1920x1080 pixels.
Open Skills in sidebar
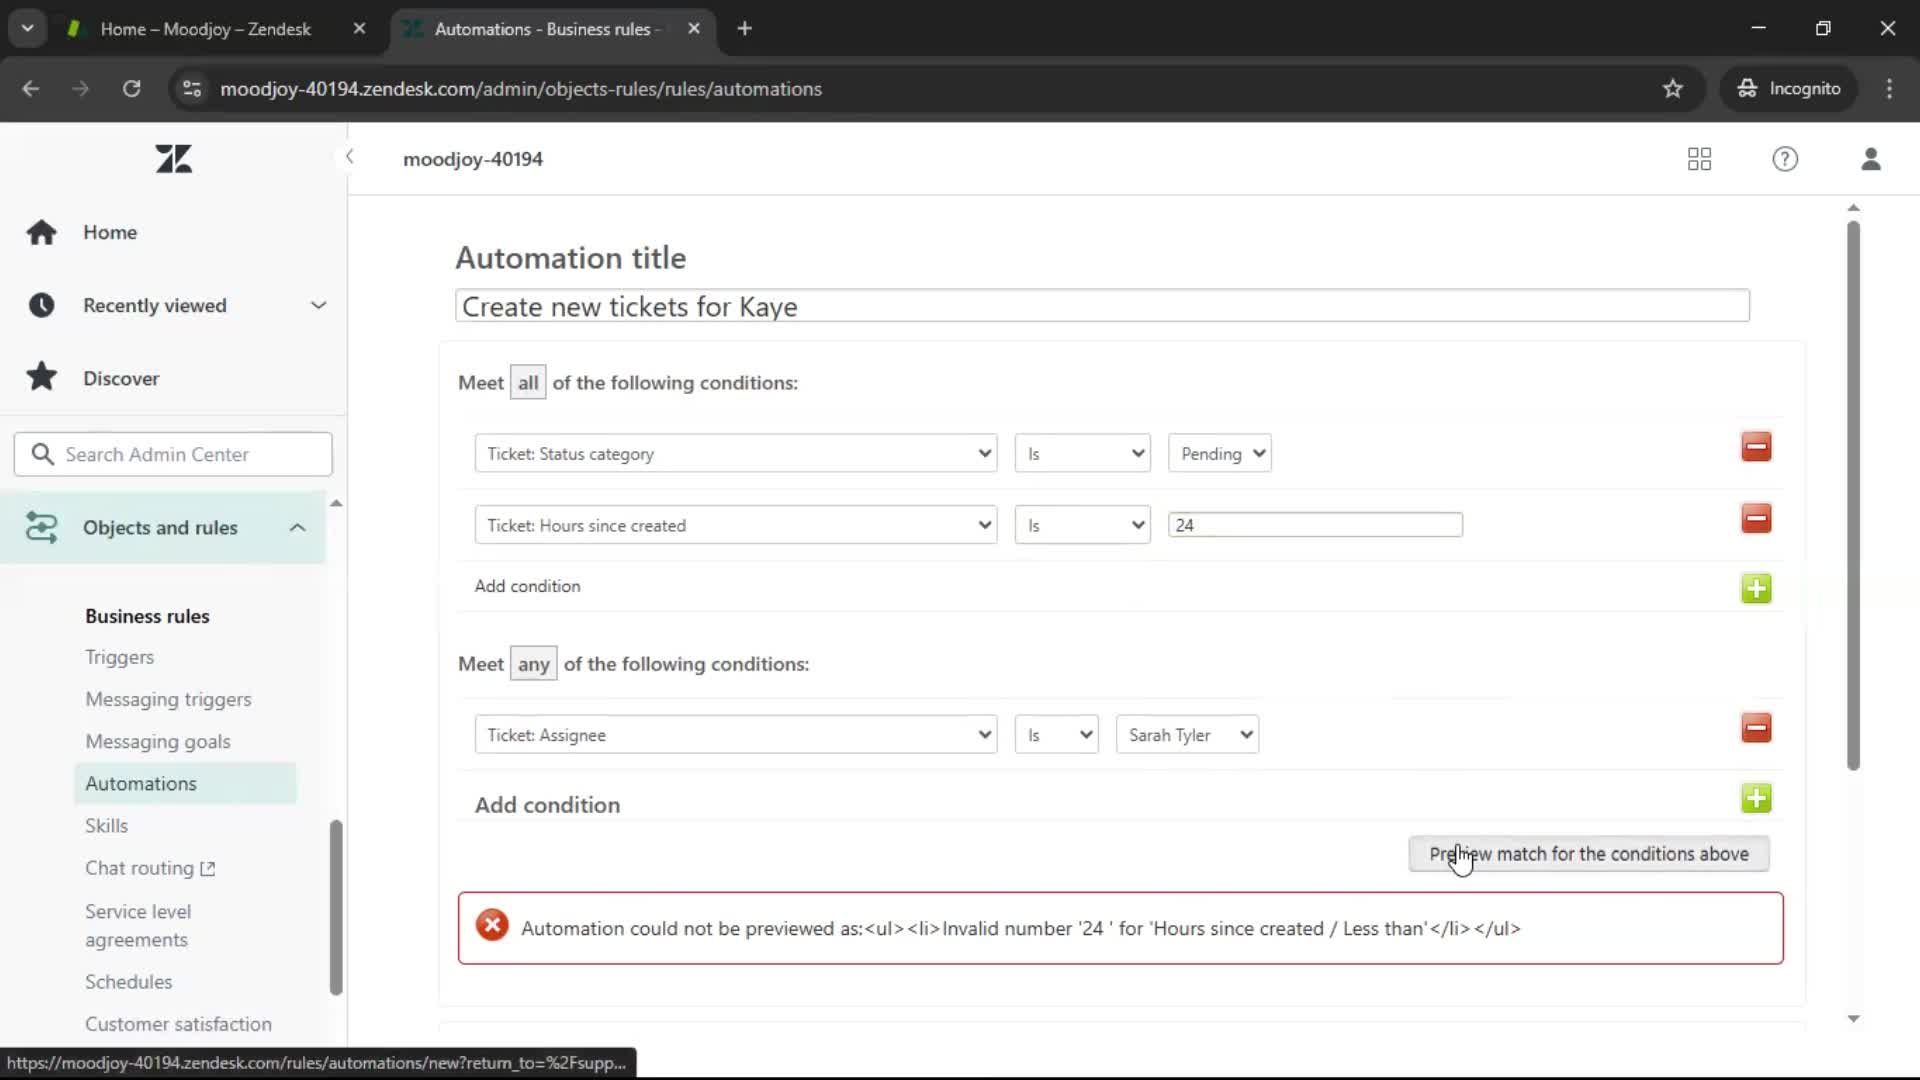tap(106, 825)
